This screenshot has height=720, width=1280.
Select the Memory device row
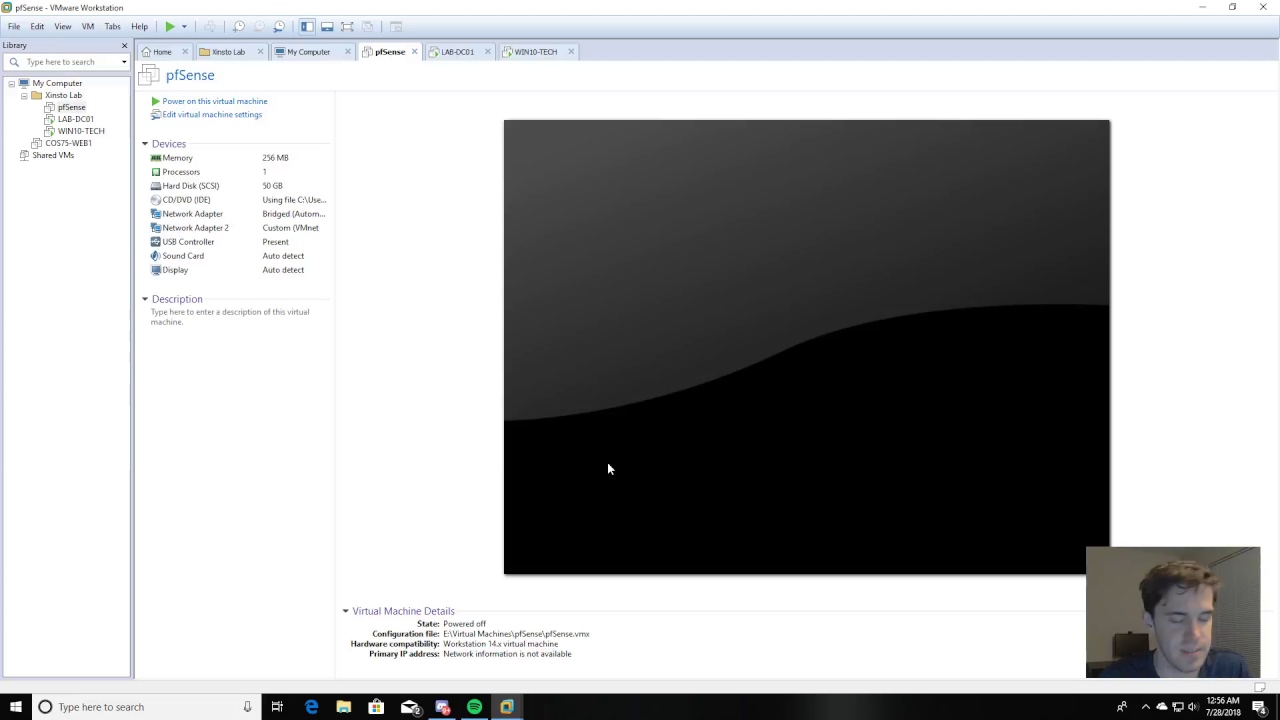[x=238, y=158]
